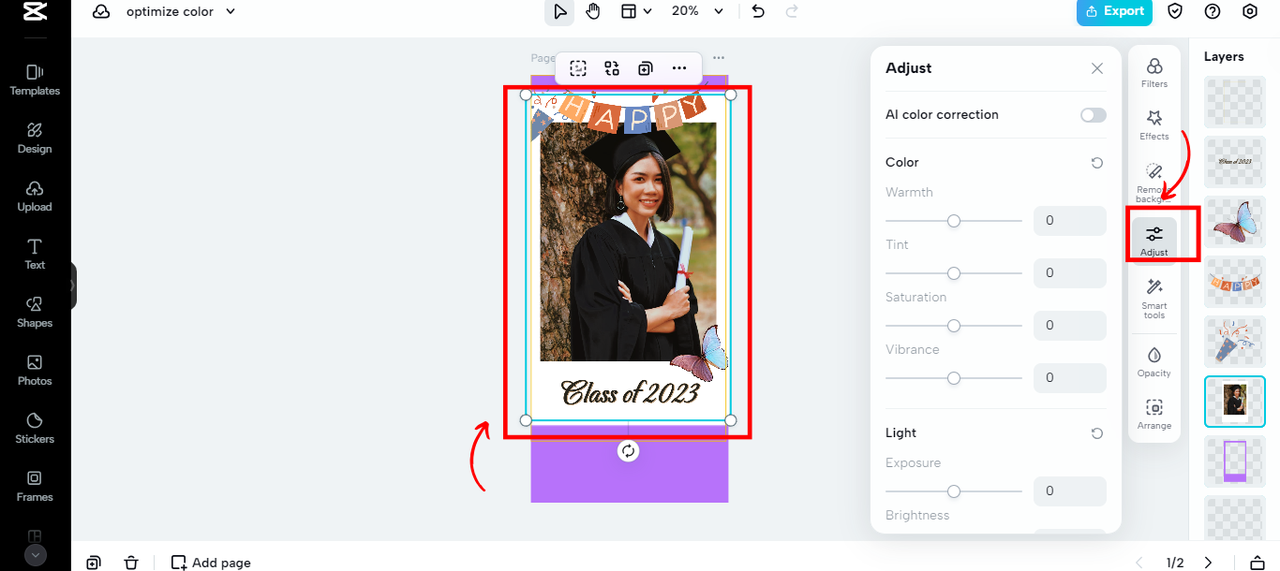Select the Remove background tool
This screenshot has height=571, width=1280.
(x=1154, y=184)
